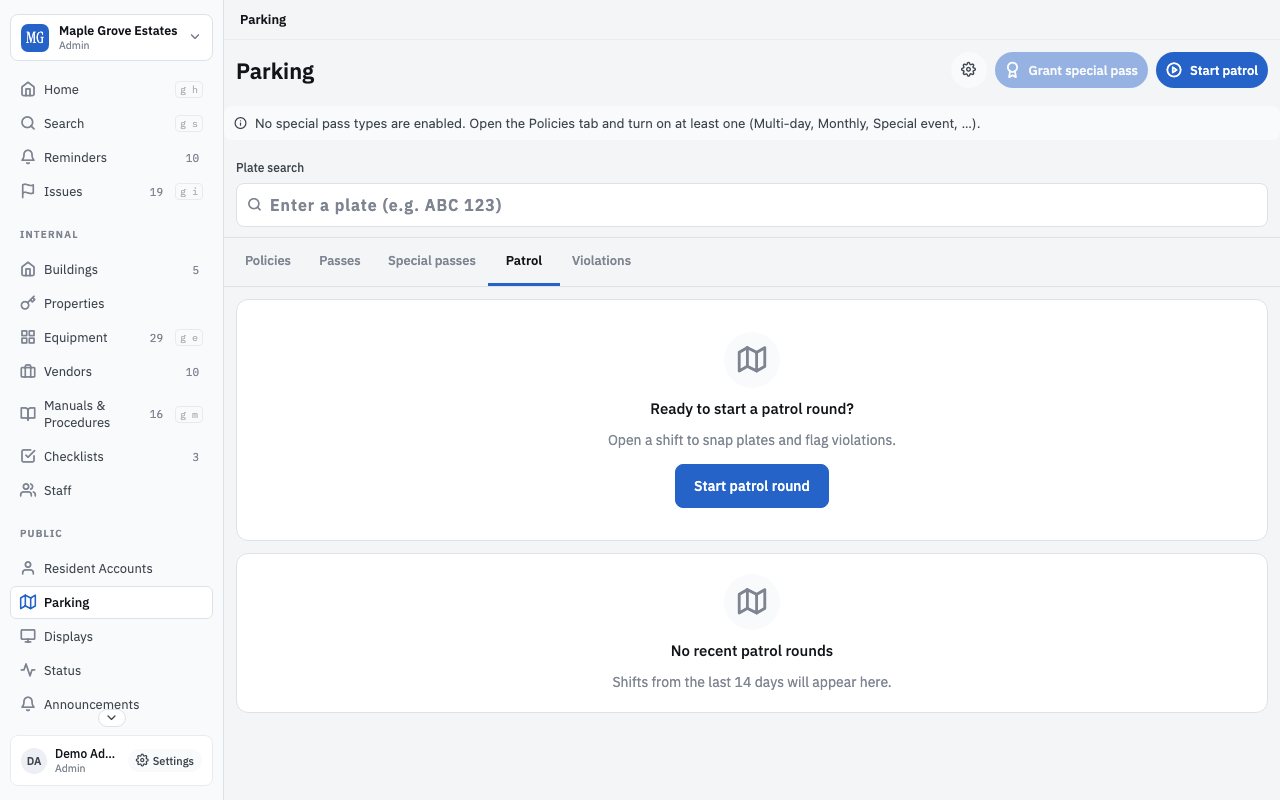Click the DA user avatar

pos(34,761)
